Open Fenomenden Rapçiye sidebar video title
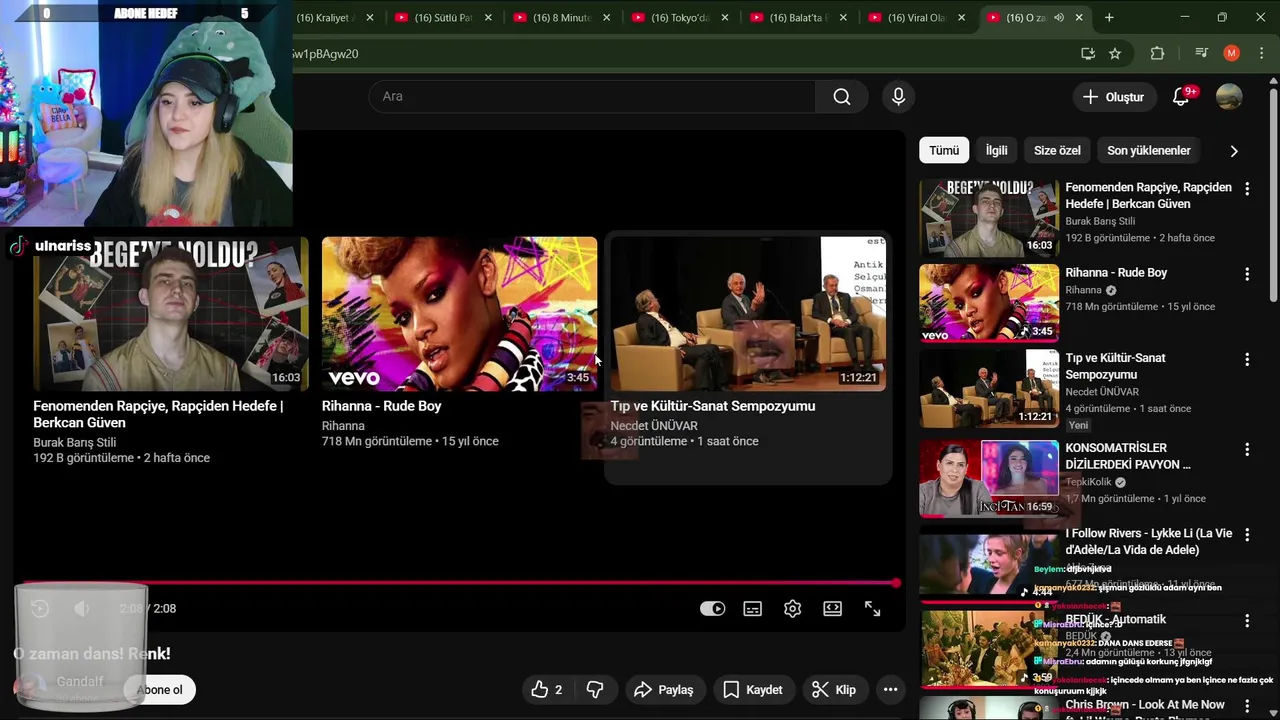Screen dimensions: 1280x720 [x=1148, y=196]
